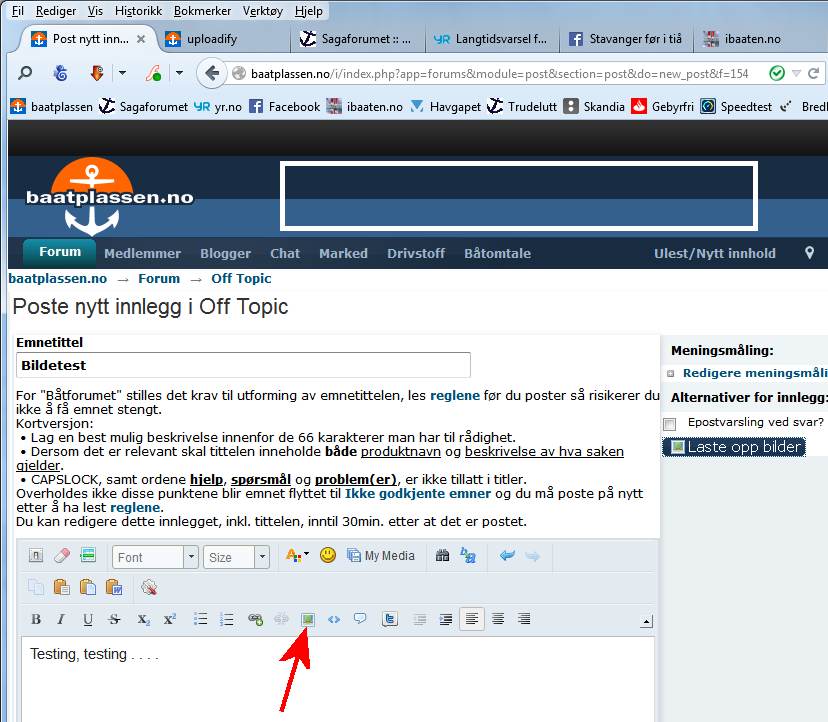Open My Media in the editor toolbar
The image size is (828, 722).
pos(380,556)
